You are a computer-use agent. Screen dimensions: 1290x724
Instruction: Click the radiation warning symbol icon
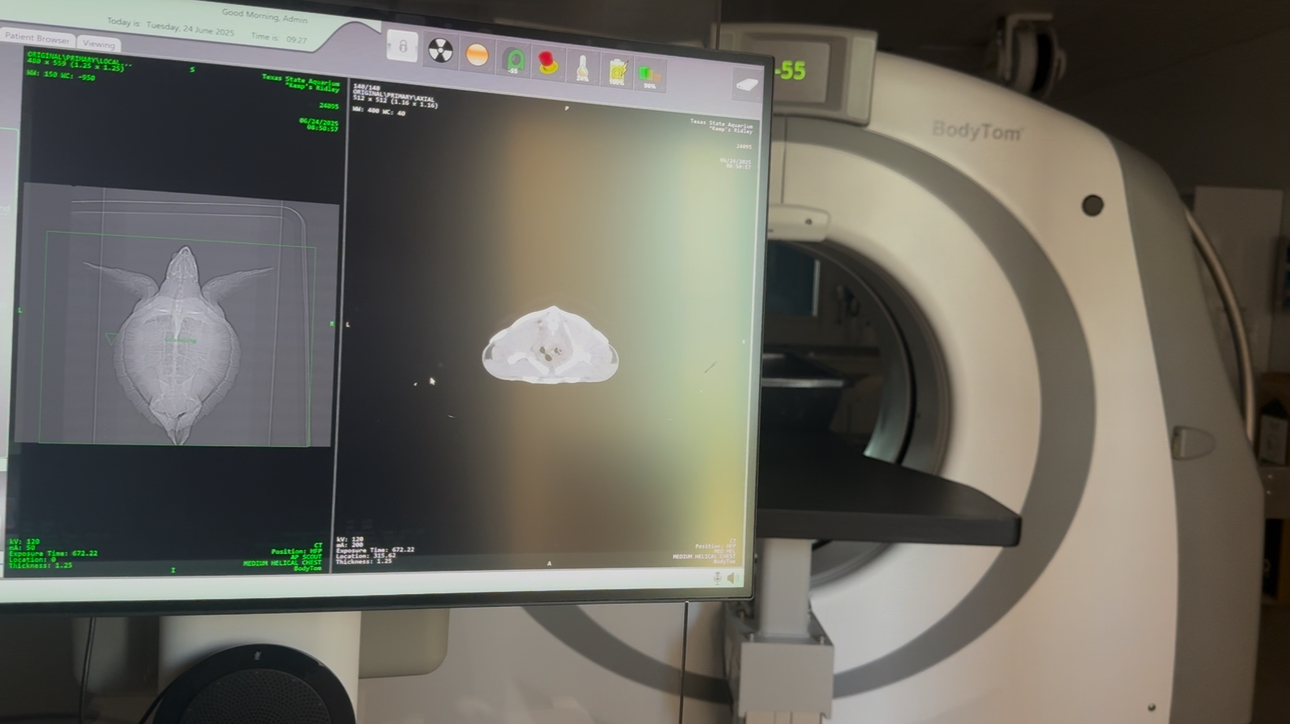tap(440, 50)
